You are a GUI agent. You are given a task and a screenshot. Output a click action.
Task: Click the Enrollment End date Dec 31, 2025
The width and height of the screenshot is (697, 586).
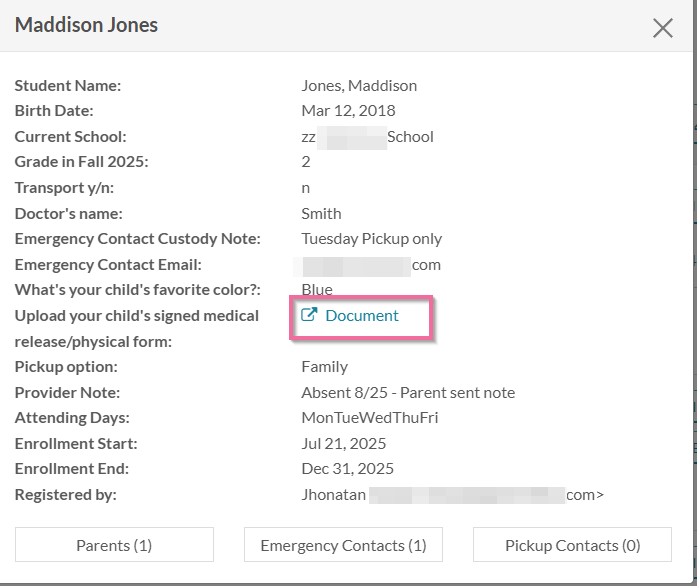[348, 469]
